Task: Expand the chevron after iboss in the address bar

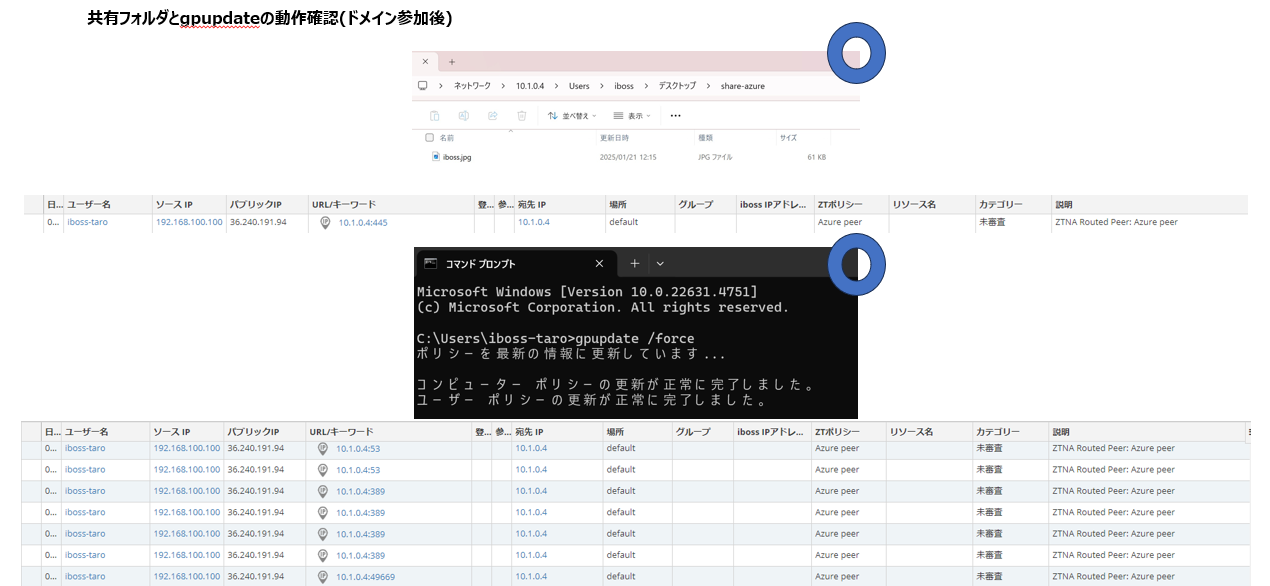Action: click(646, 86)
